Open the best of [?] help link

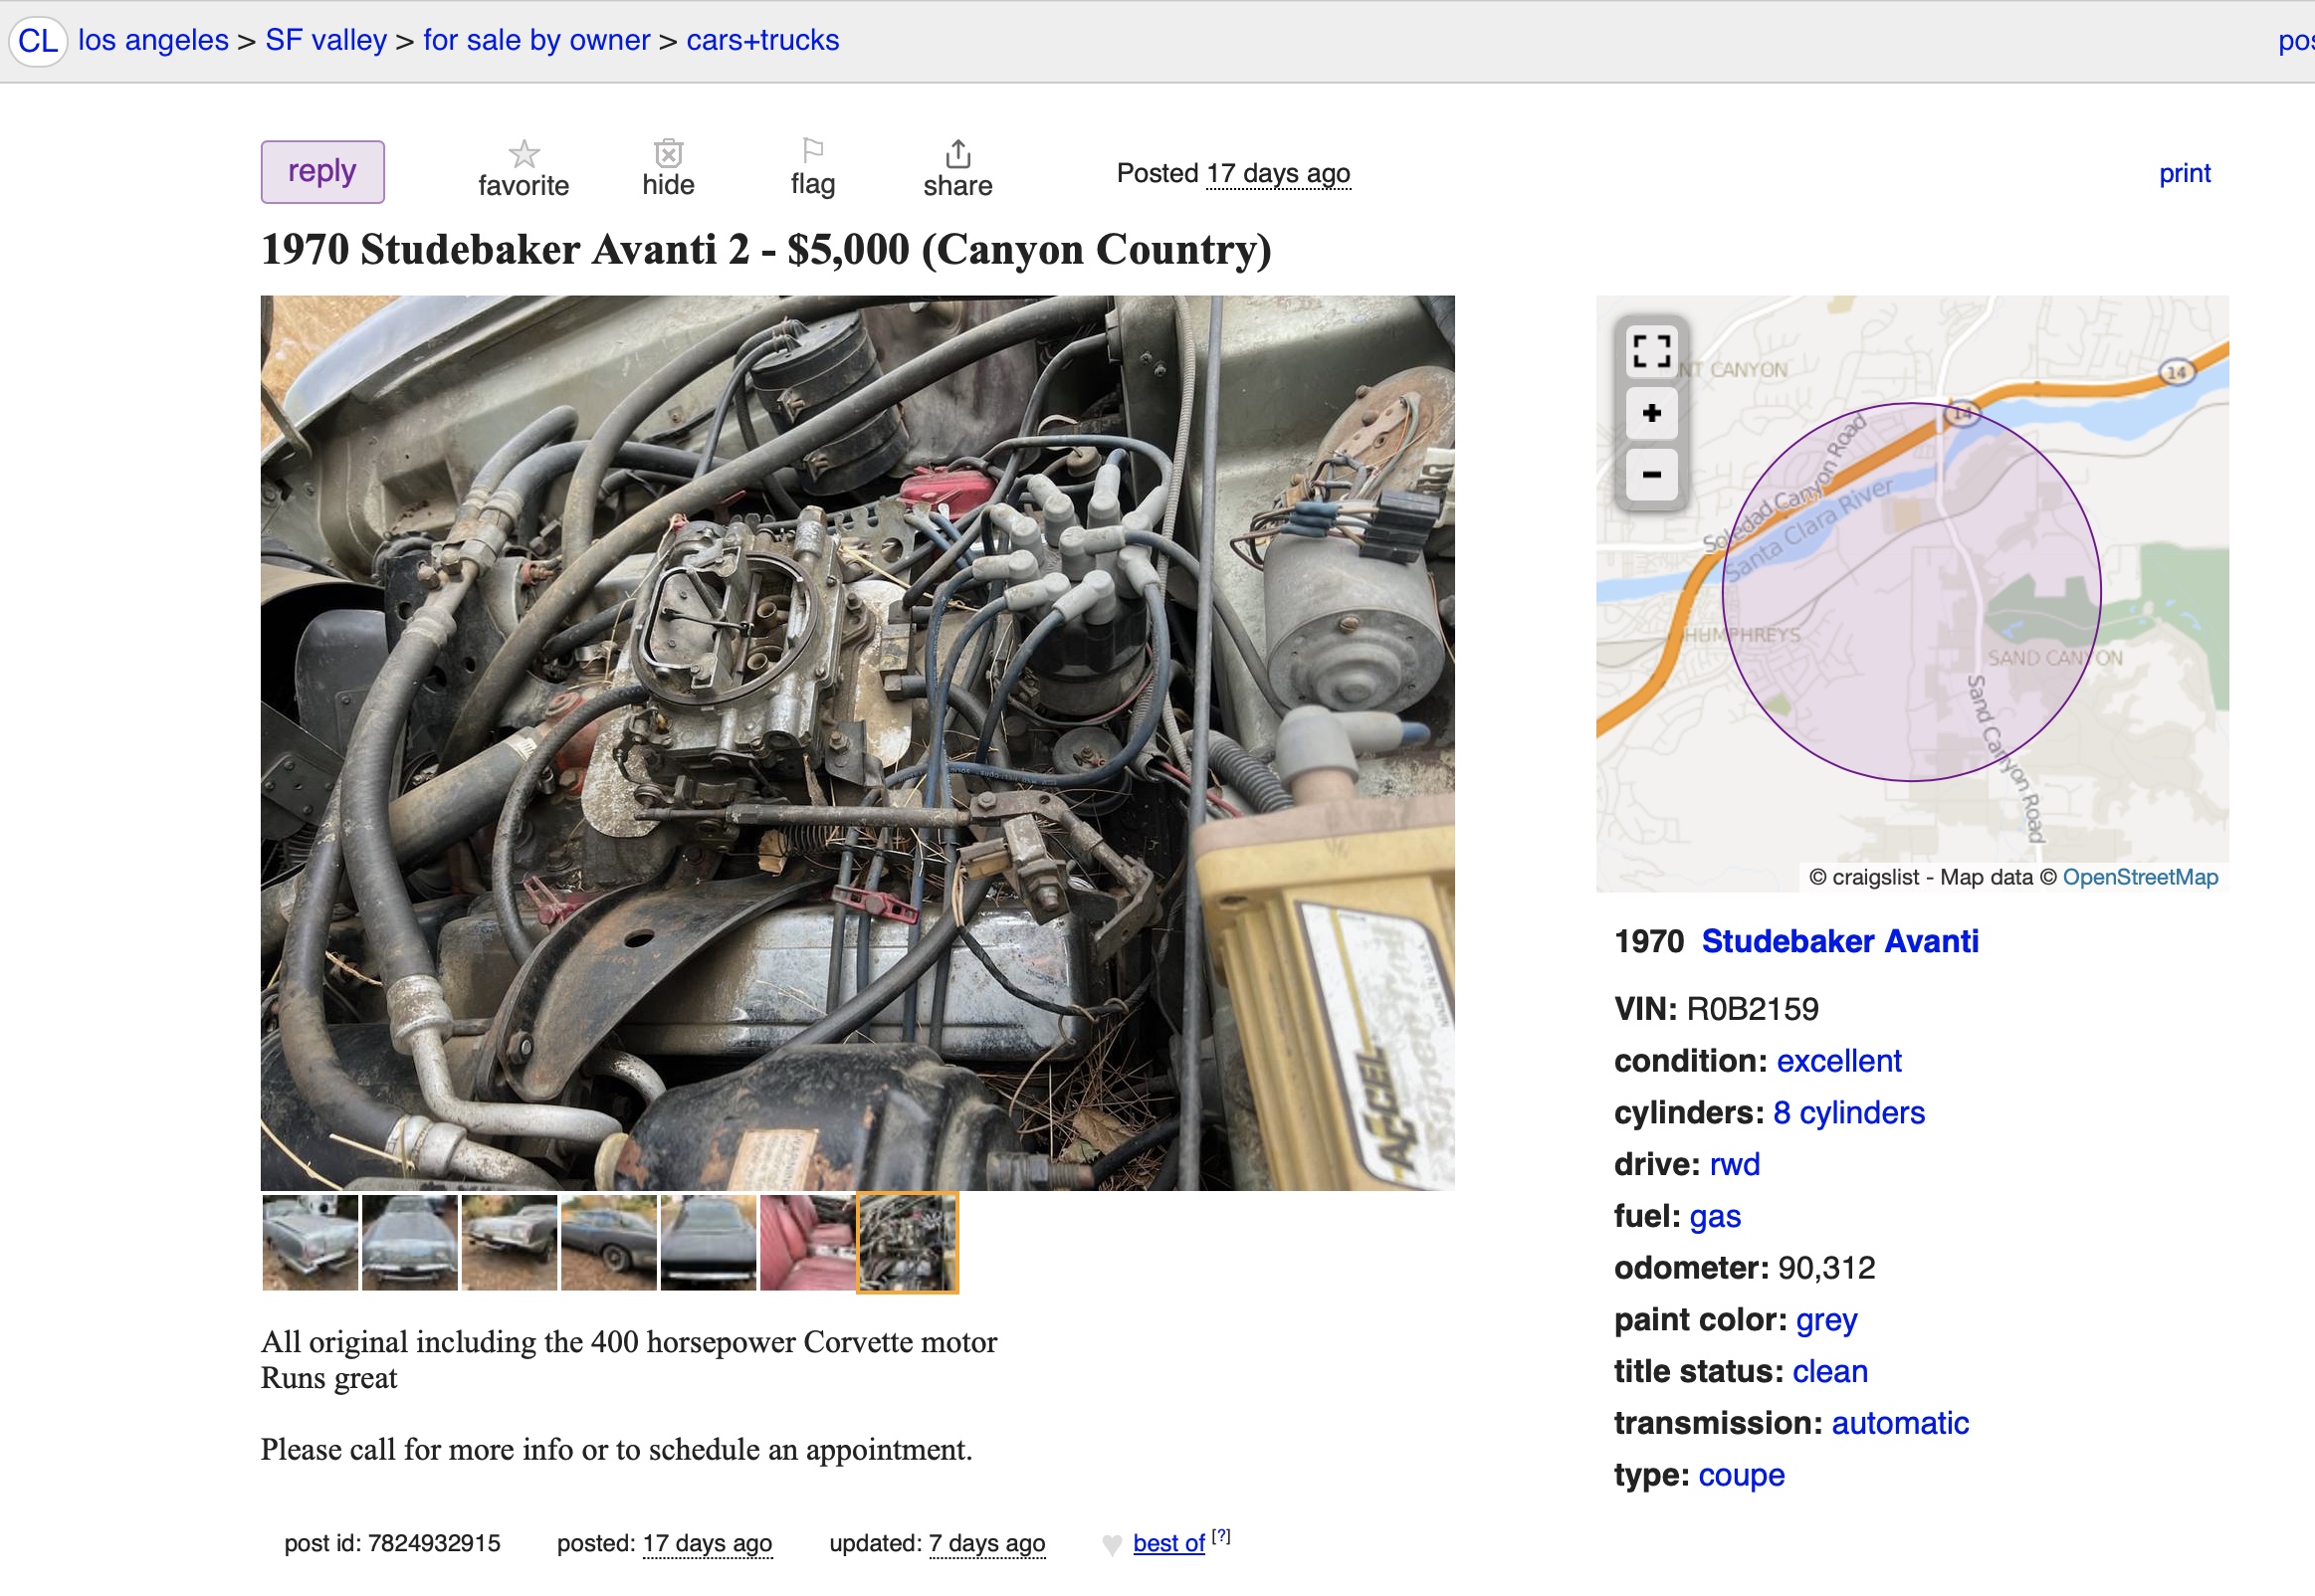coord(1220,1537)
